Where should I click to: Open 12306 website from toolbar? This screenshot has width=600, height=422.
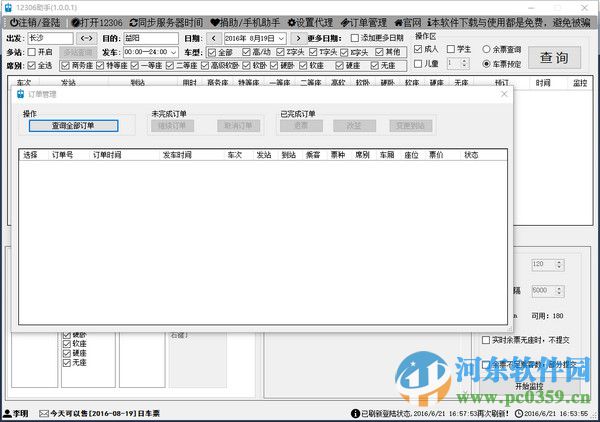(x=97, y=23)
